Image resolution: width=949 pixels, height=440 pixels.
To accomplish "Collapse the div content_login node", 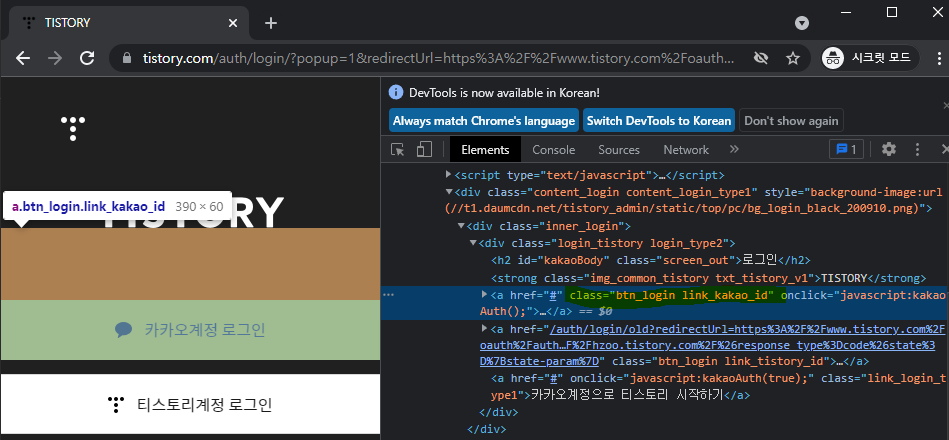I will 449,192.
